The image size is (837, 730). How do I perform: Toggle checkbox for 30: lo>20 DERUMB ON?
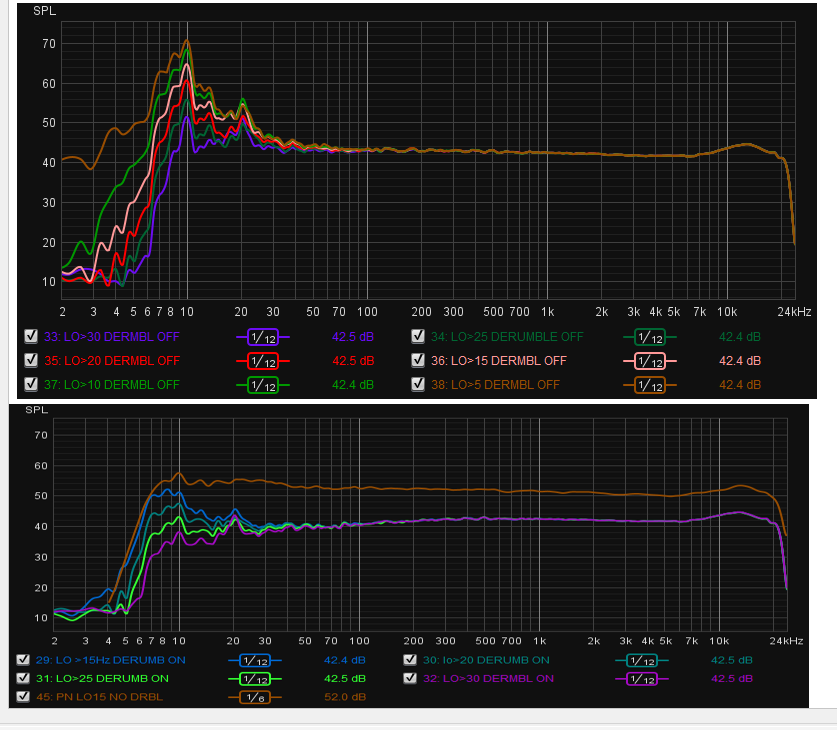[x=410, y=660]
